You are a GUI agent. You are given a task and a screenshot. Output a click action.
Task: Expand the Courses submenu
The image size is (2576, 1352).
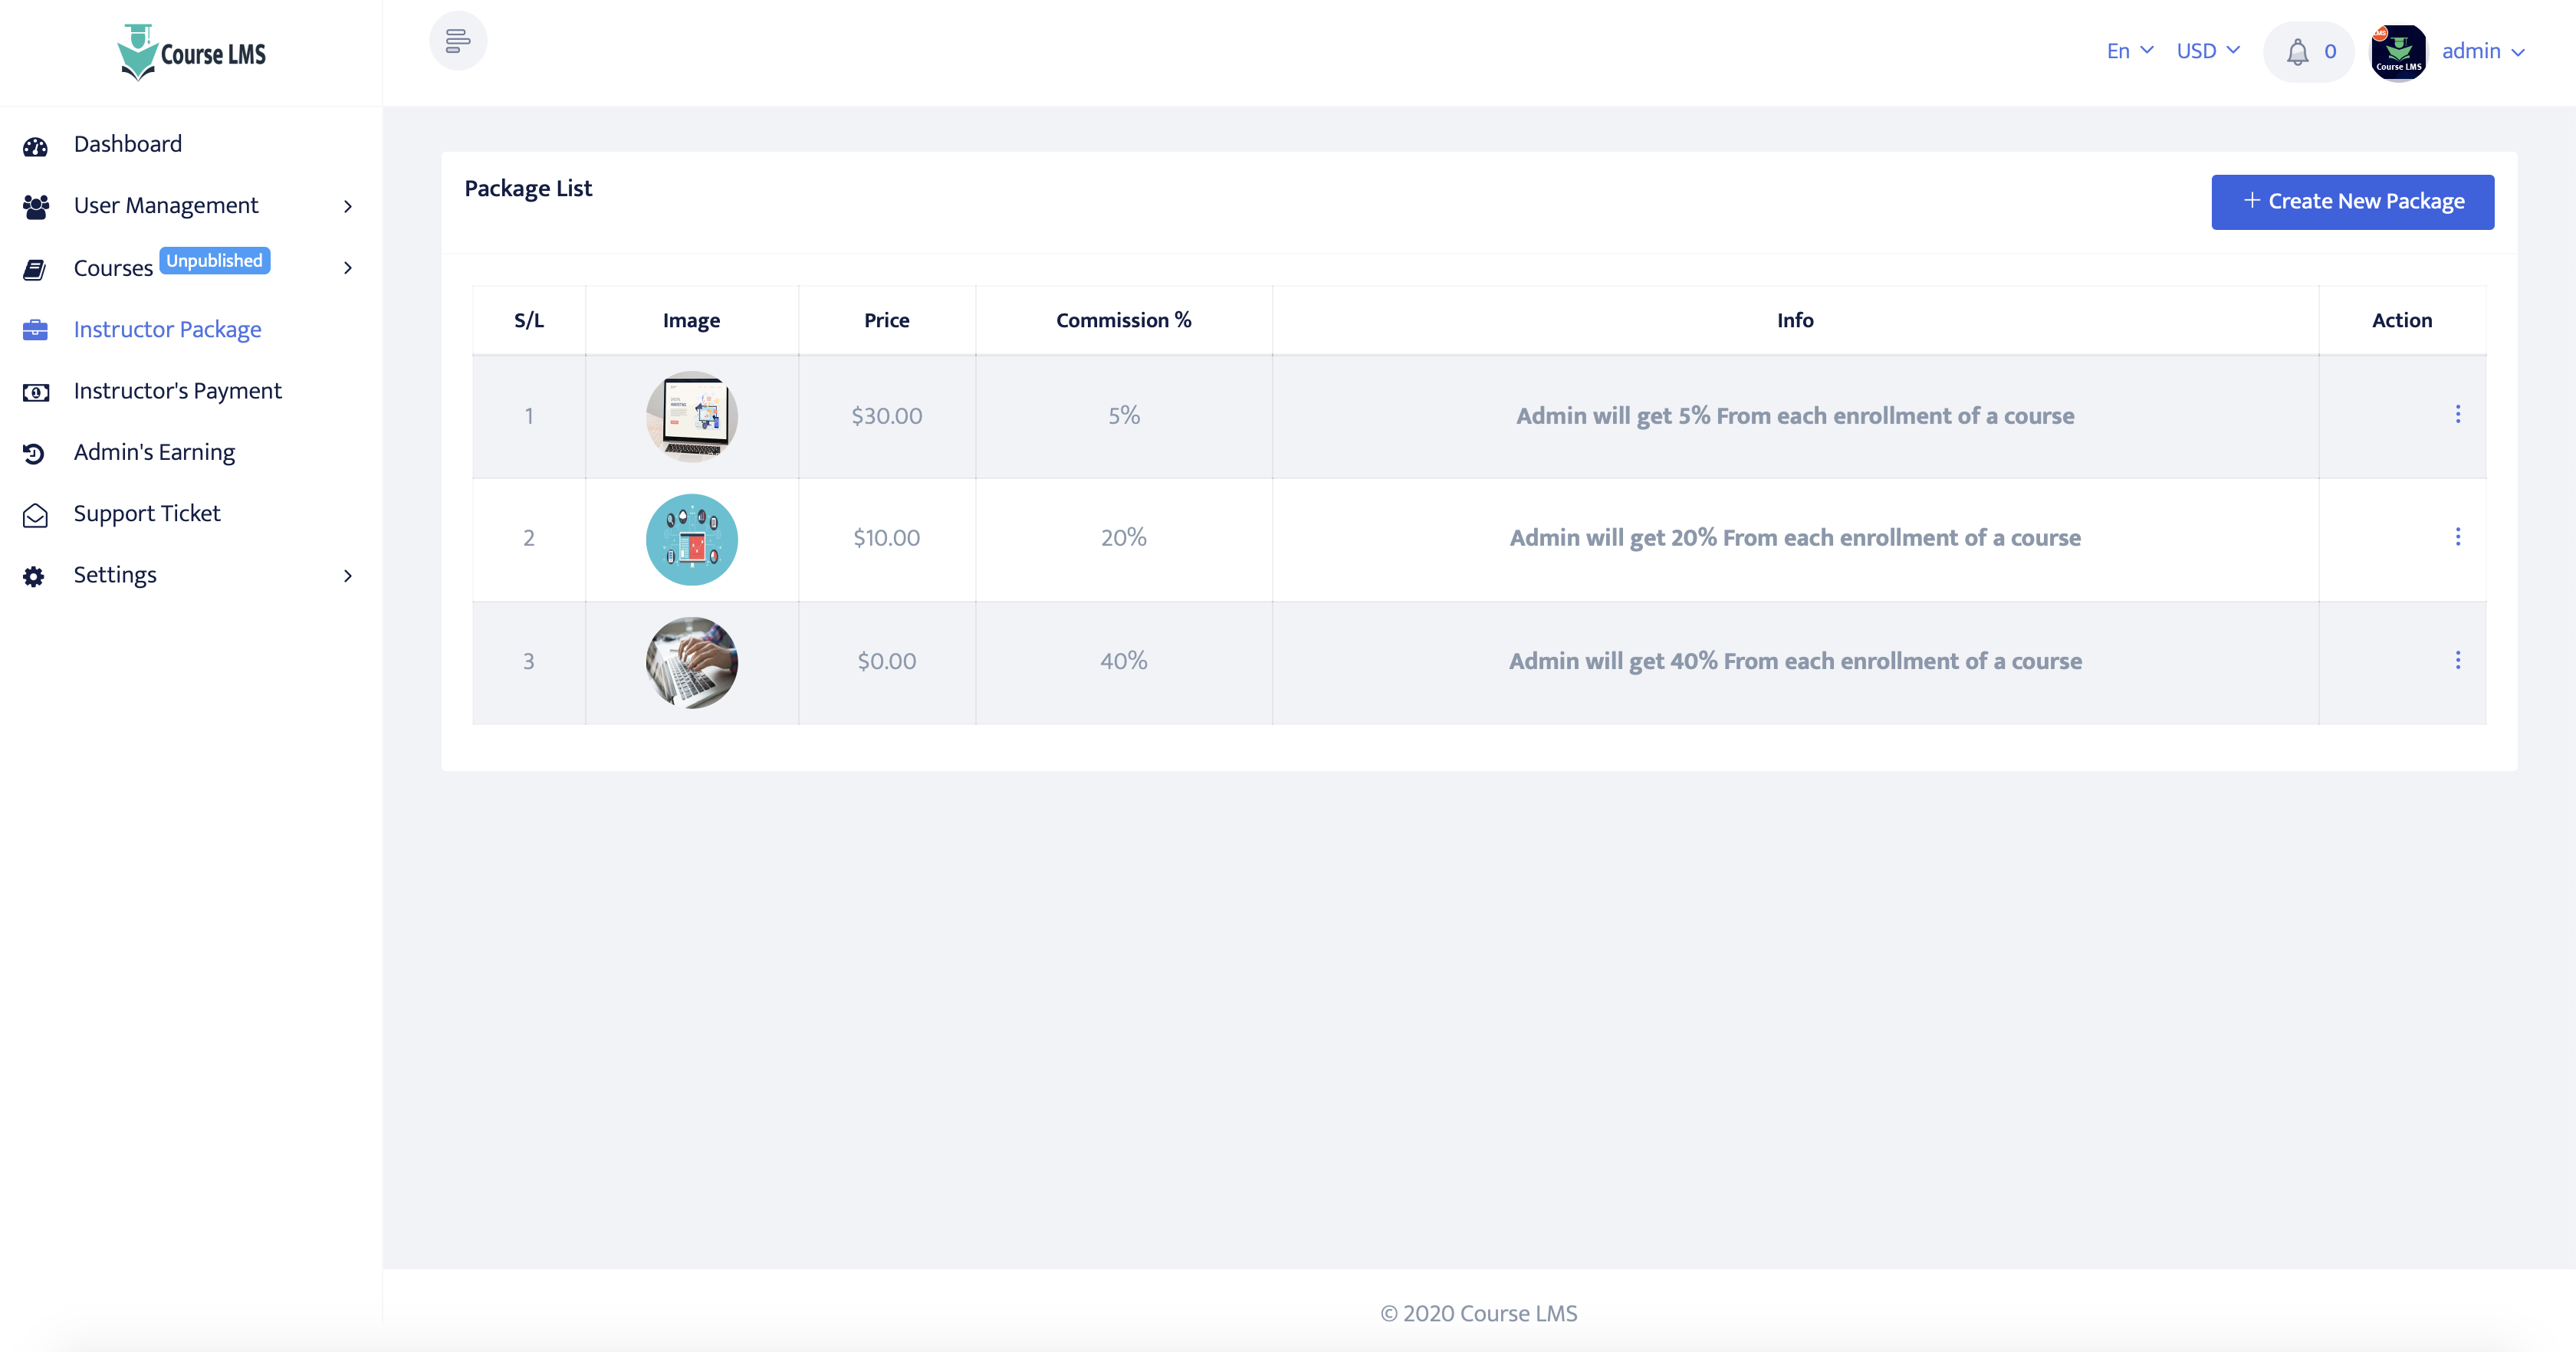(x=347, y=268)
